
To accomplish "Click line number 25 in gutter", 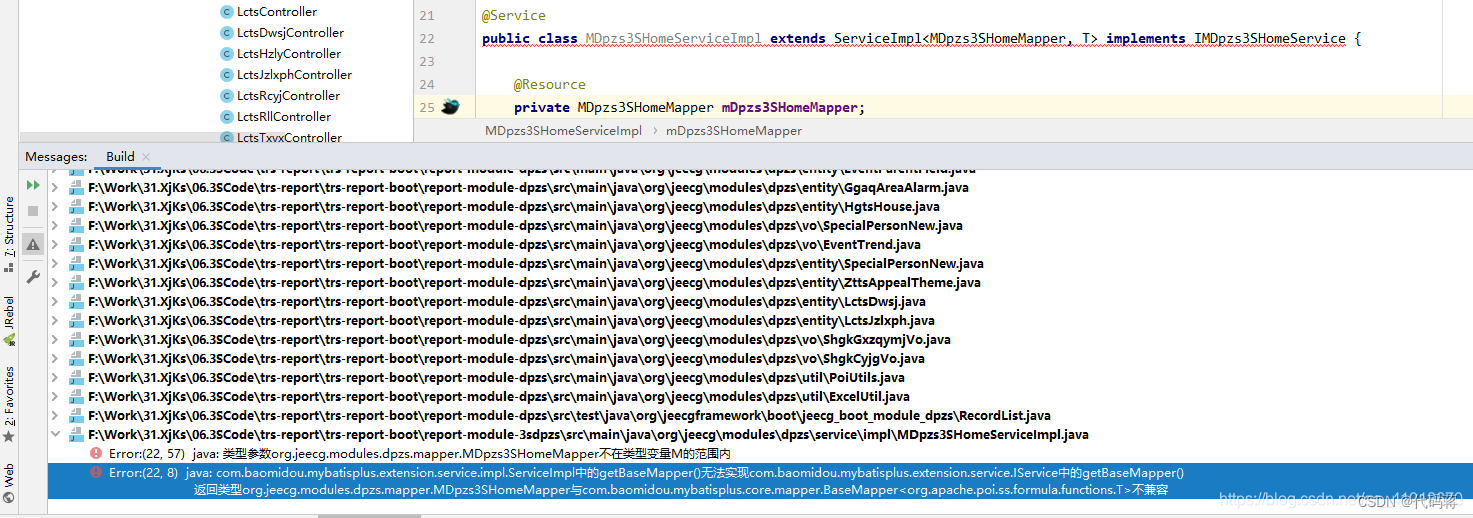I will 427,107.
